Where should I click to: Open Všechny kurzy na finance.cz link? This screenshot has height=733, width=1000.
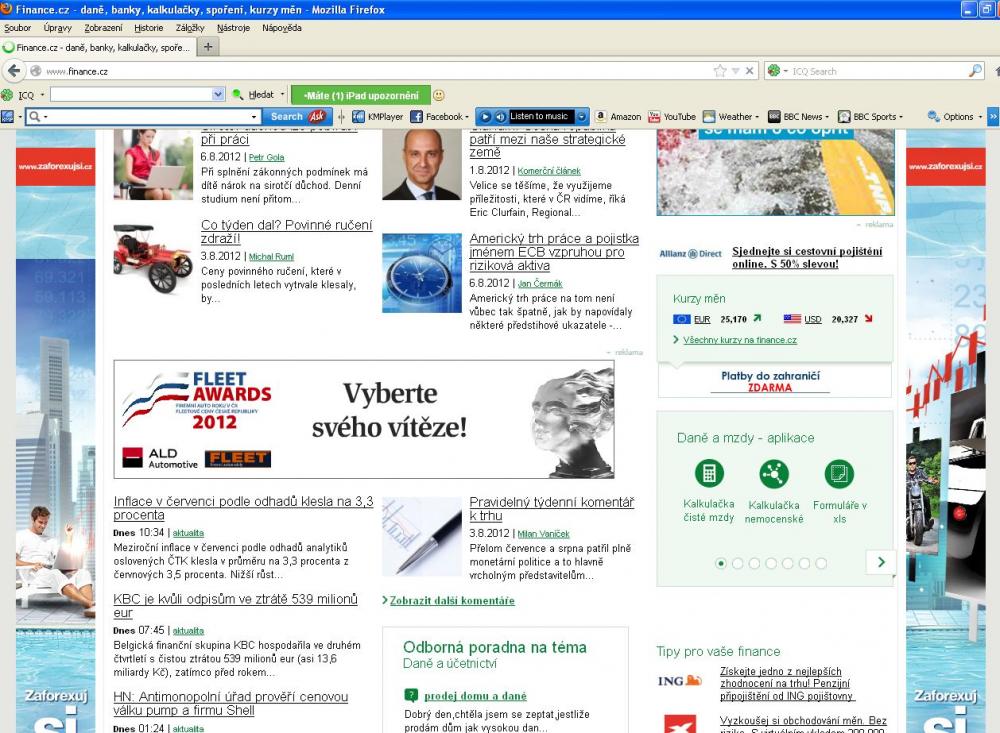point(740,340)
